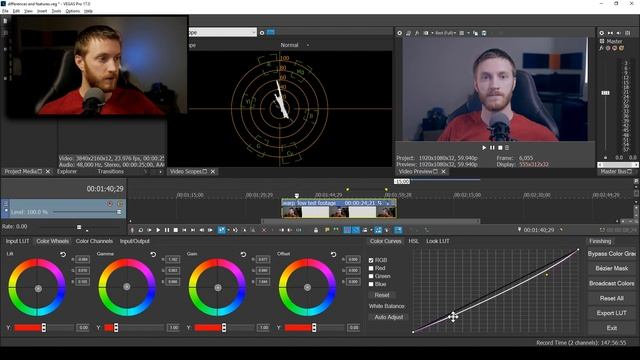
Task: Click the Export LUT button
Action: tap(612, 313)
